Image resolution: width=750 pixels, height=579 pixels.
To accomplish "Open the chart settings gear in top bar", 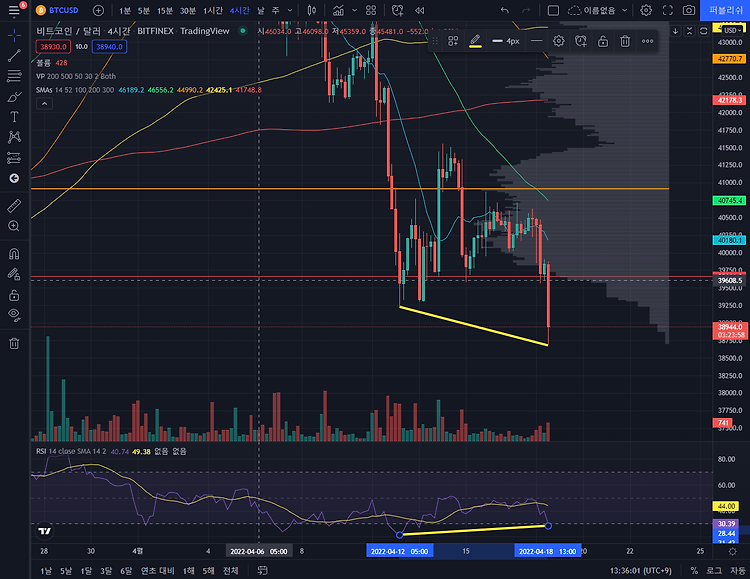I will [x=646, y=10].
